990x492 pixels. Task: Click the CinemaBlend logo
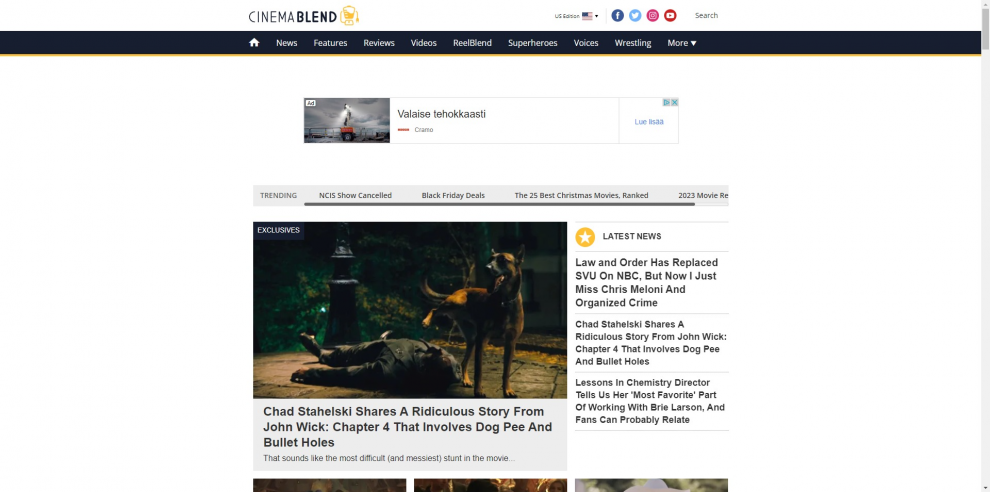304,16
